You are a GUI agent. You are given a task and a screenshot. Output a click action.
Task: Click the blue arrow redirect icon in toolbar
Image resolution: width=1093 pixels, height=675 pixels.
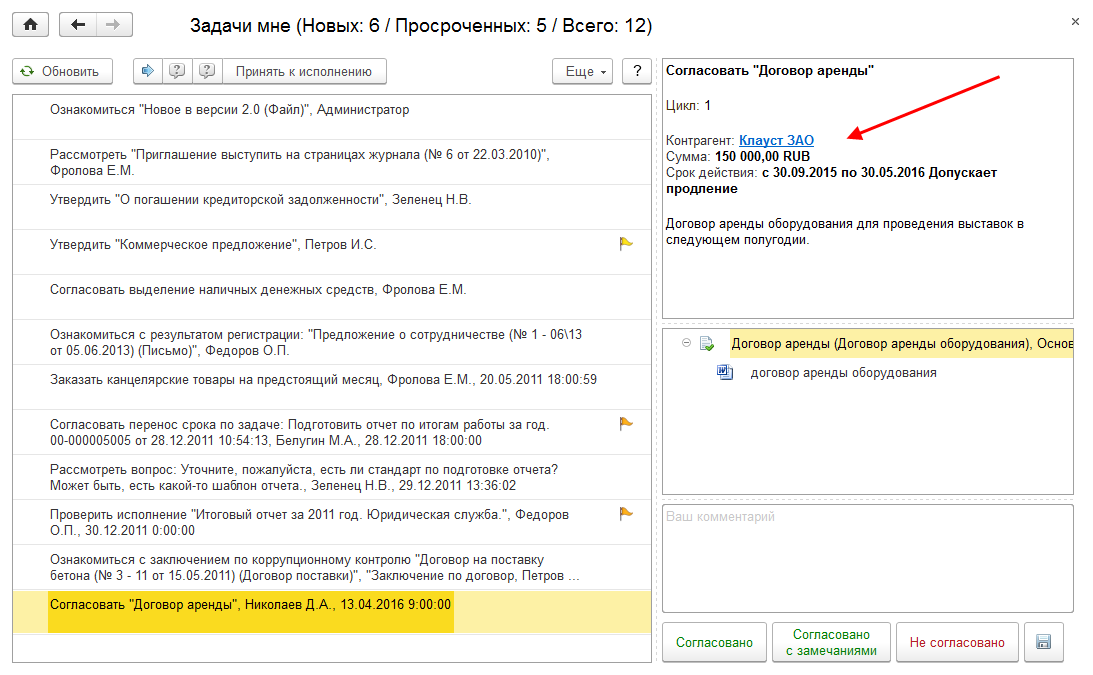click(148, 71)
